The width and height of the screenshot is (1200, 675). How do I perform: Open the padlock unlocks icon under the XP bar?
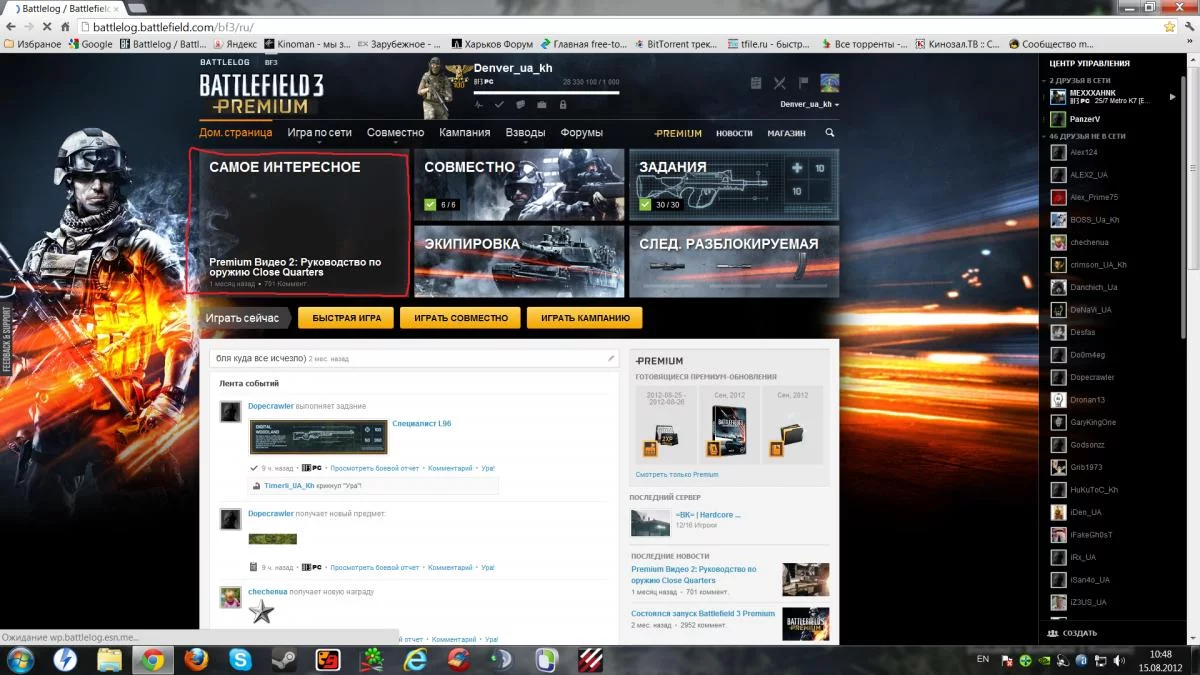click(563, 104)
